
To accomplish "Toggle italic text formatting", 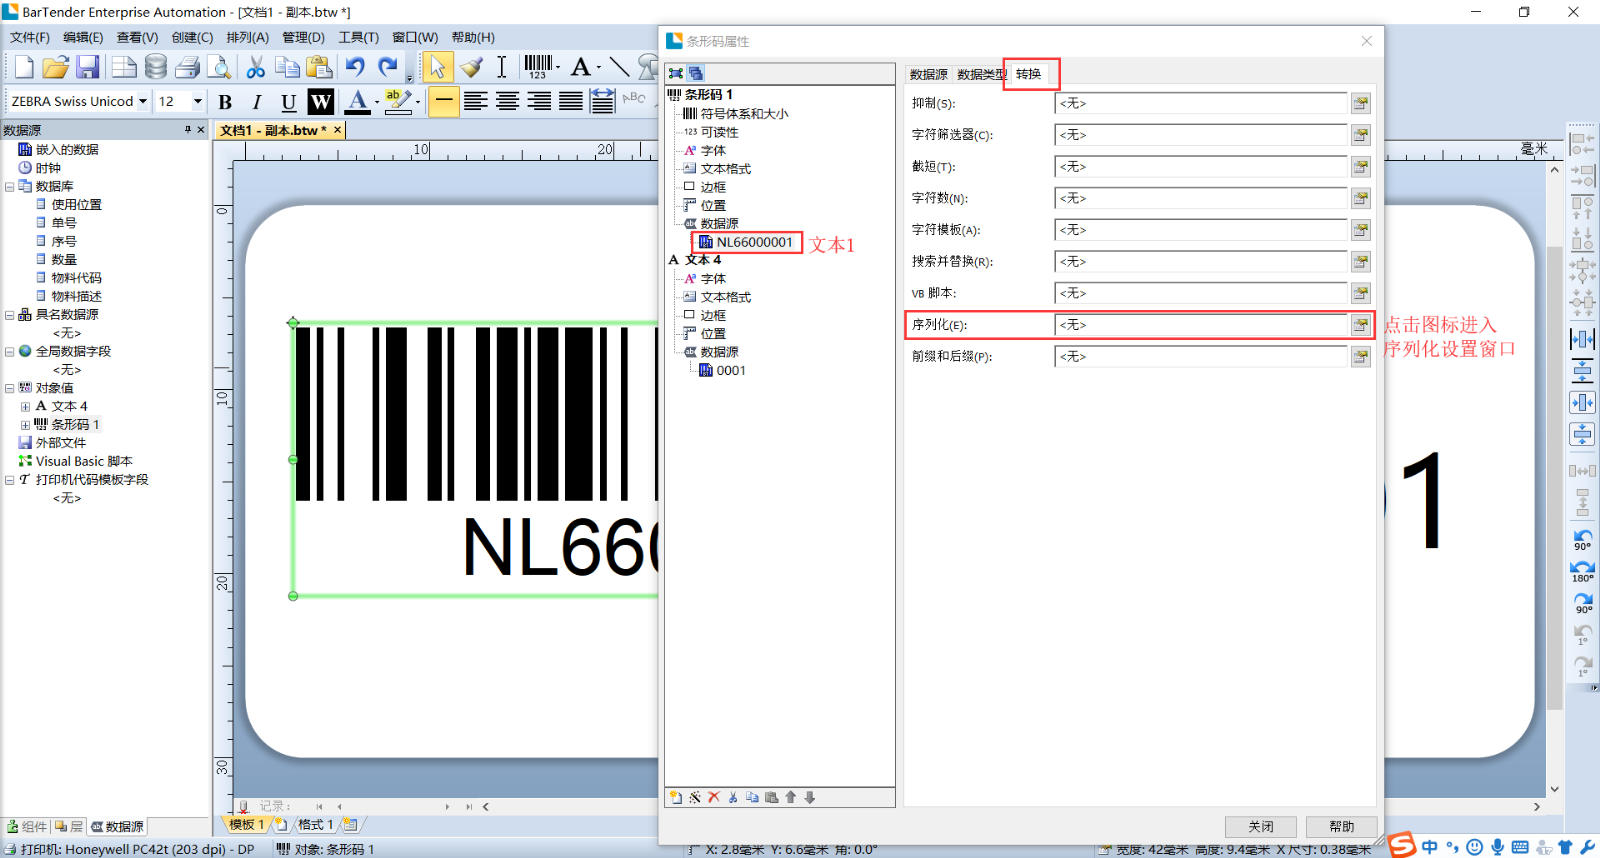I will (x=257, y=101).
